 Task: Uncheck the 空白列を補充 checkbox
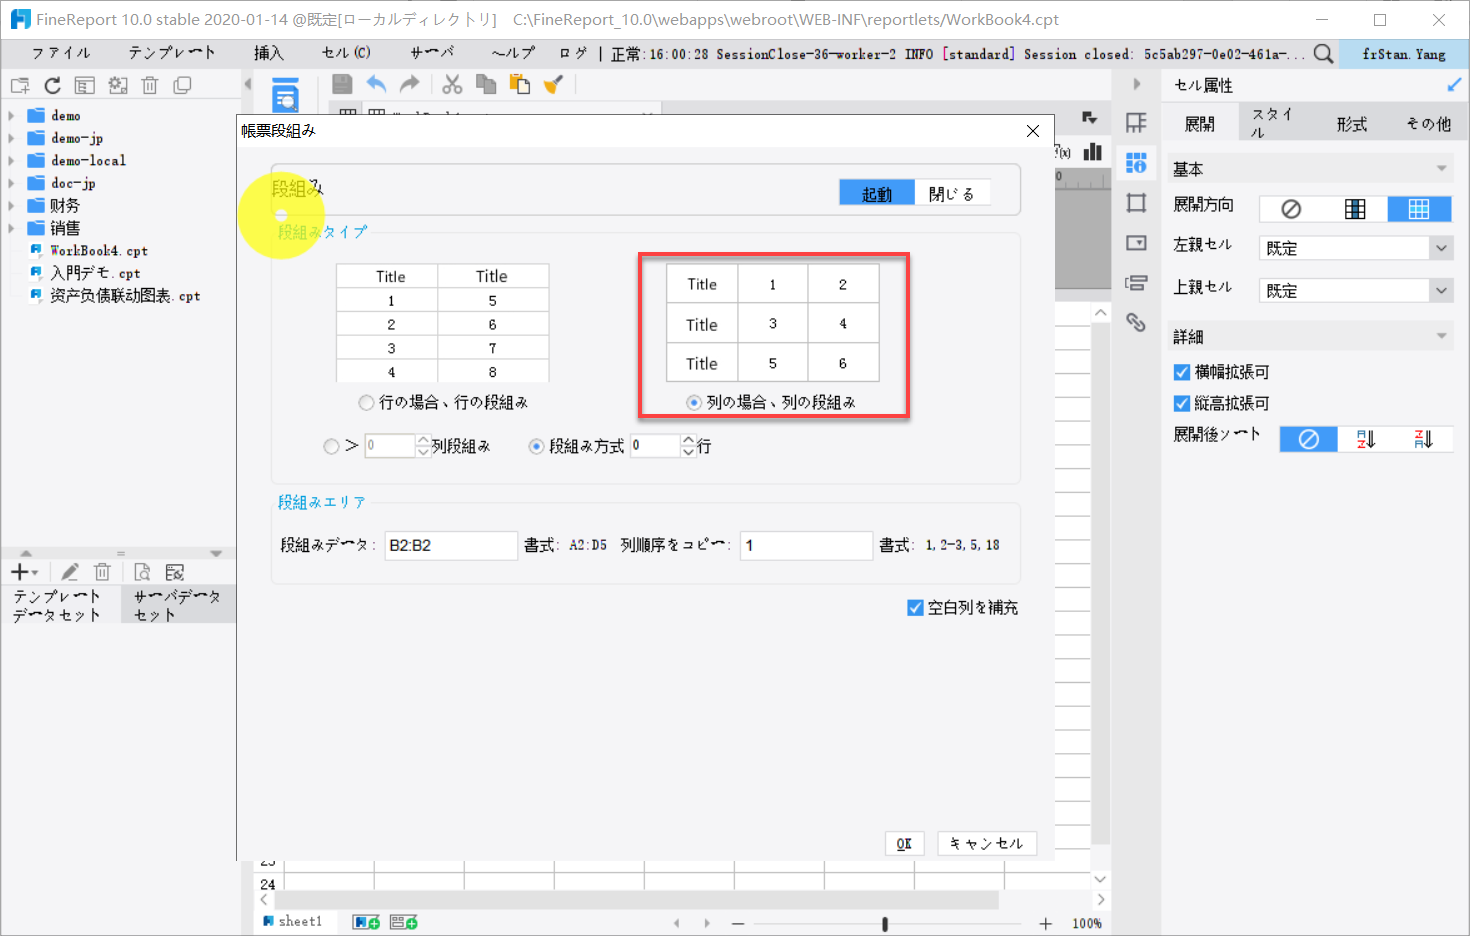point(915,607)
